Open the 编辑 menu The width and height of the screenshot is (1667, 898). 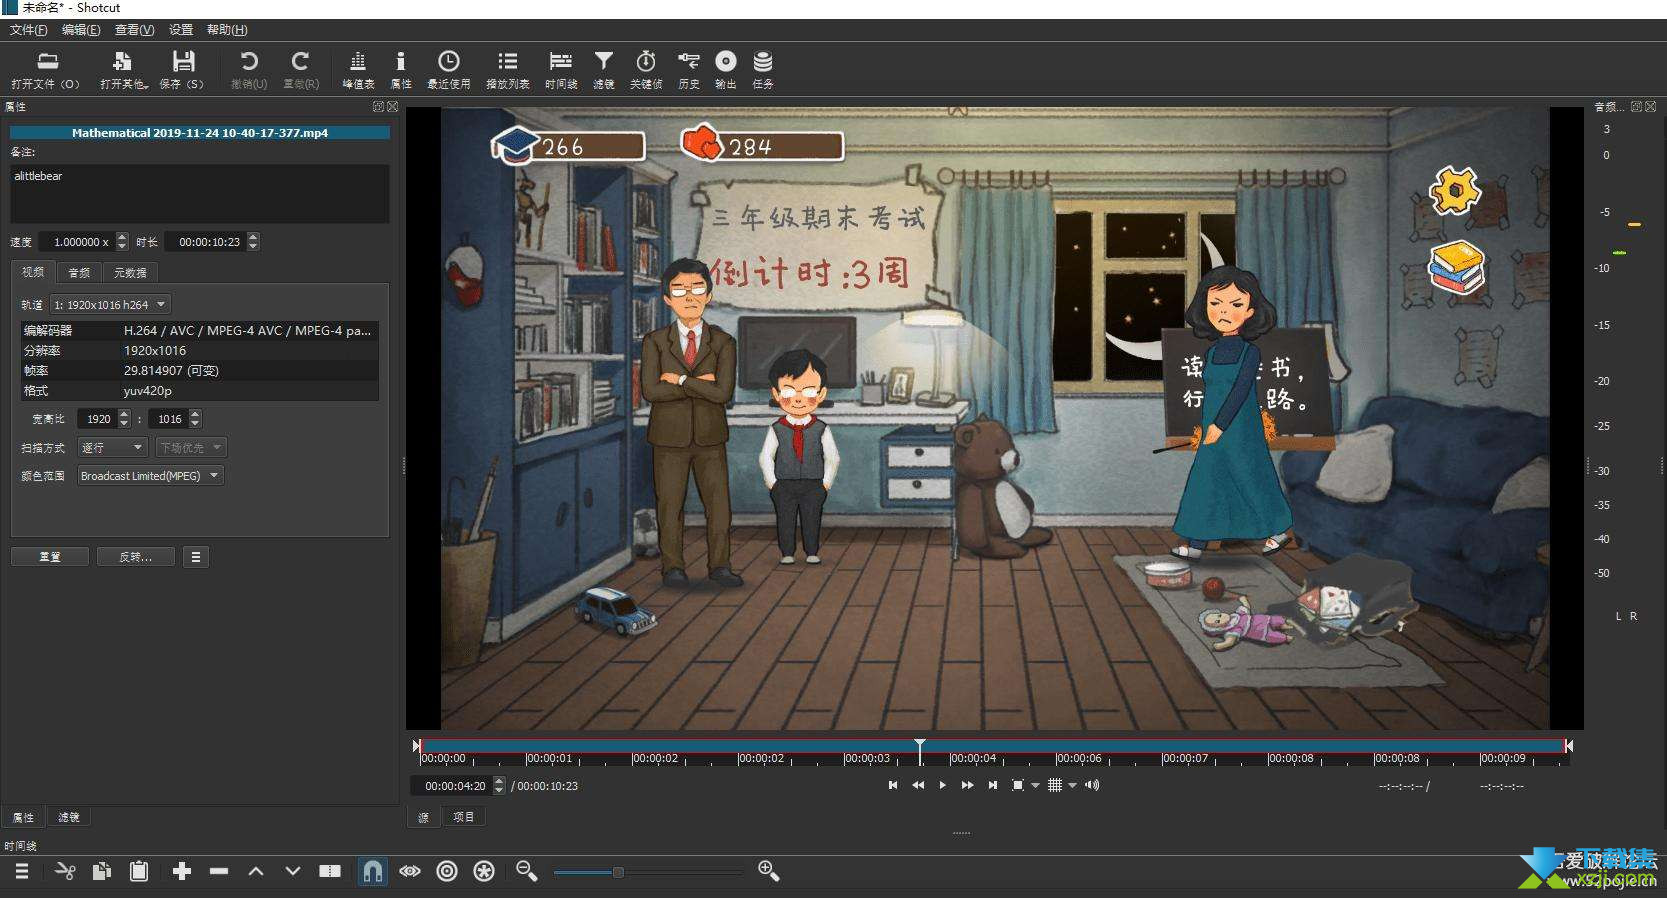tap(81, 30)
